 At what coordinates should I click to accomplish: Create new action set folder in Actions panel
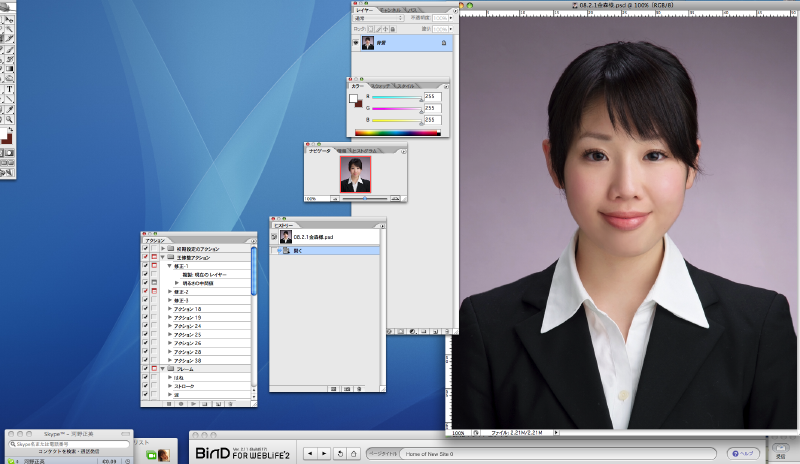click(205, 403)
